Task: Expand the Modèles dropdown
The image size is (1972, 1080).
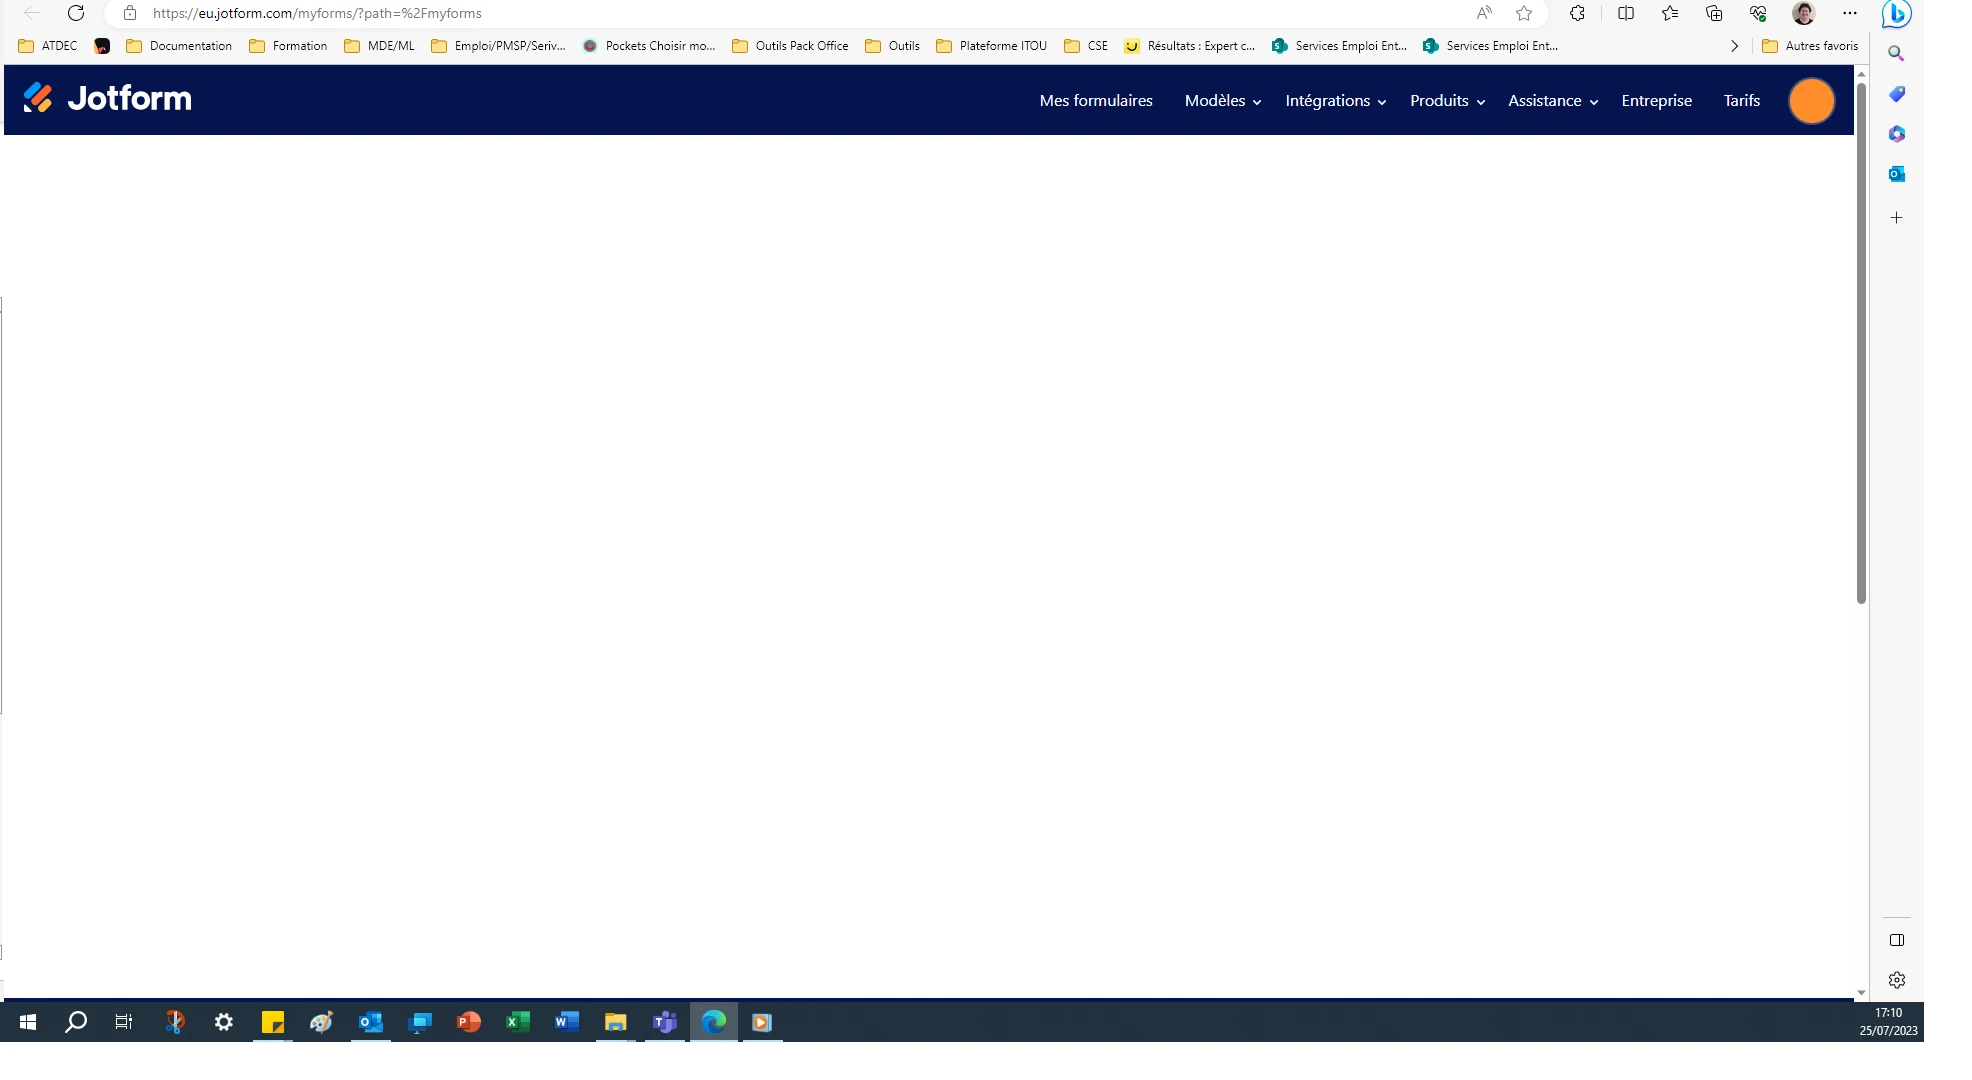Action: (x=1215, y=100)
